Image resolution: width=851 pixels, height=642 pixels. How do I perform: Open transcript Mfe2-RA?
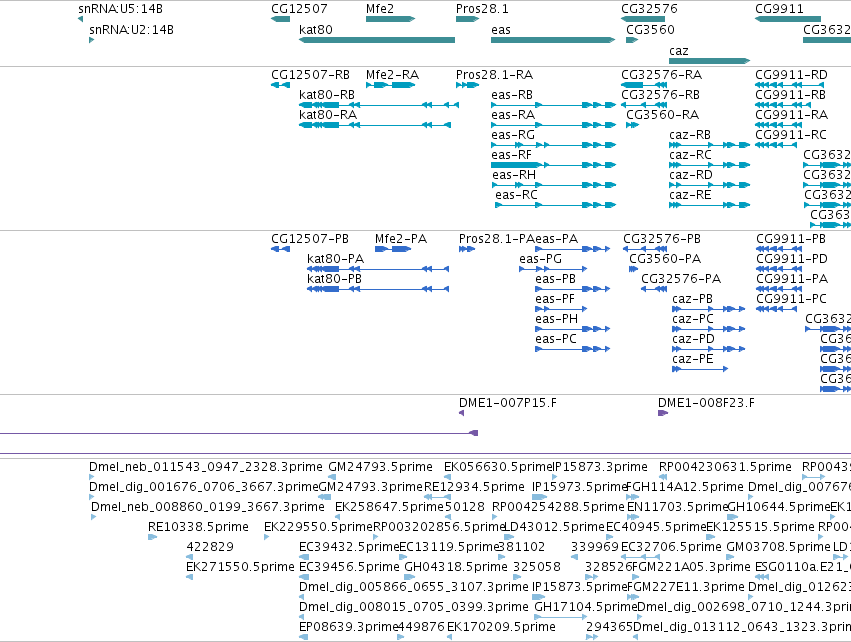pos(392,75)
